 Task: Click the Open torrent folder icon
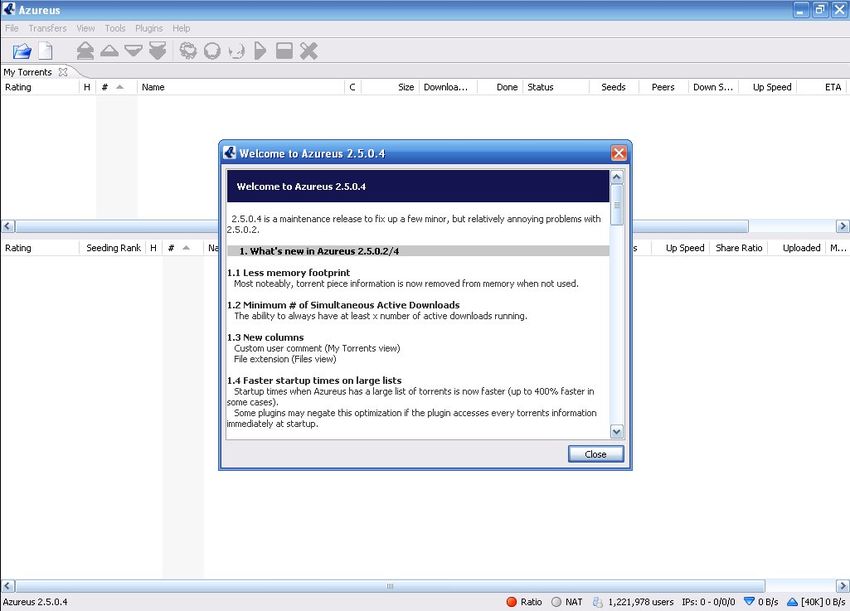click(x=22, y=51)
